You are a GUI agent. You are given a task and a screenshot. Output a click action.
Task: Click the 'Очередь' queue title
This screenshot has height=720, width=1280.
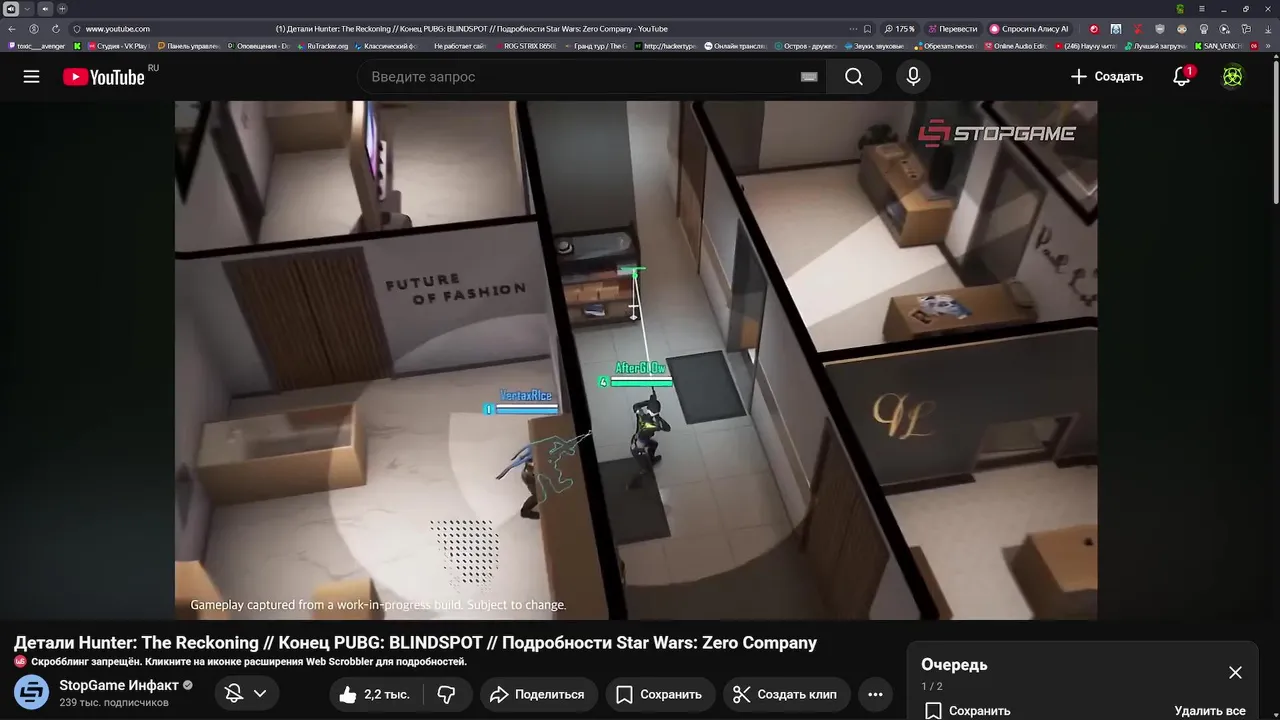click(x=954, y=665)
